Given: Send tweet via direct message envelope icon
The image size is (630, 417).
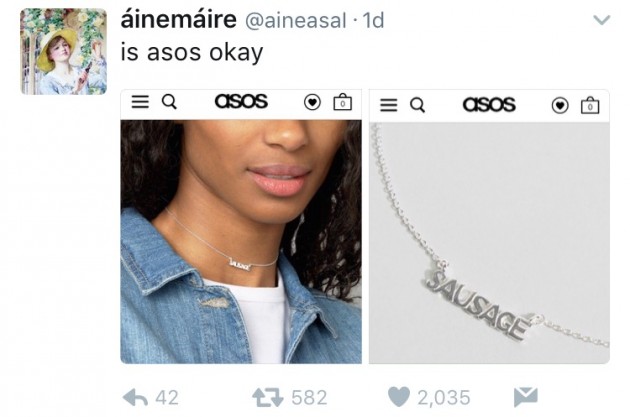Looking at the screenshot, I should pos(526,397).
